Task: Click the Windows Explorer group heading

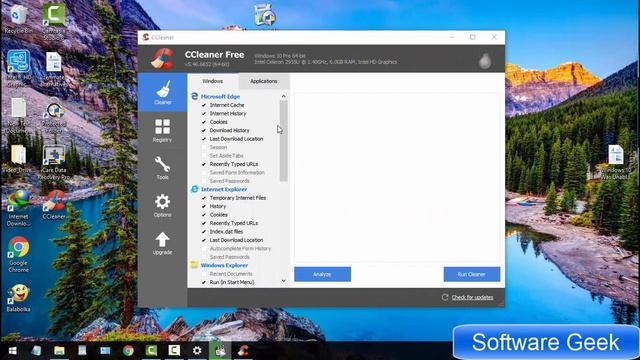Action: click(x=224, y=265)
